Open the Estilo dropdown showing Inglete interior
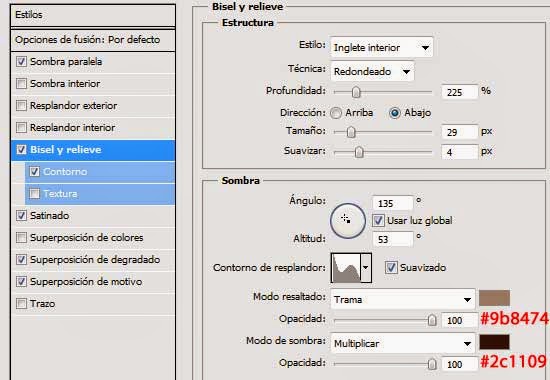The width and height of the screenshot is (550, 380). (x=381, y=47)
